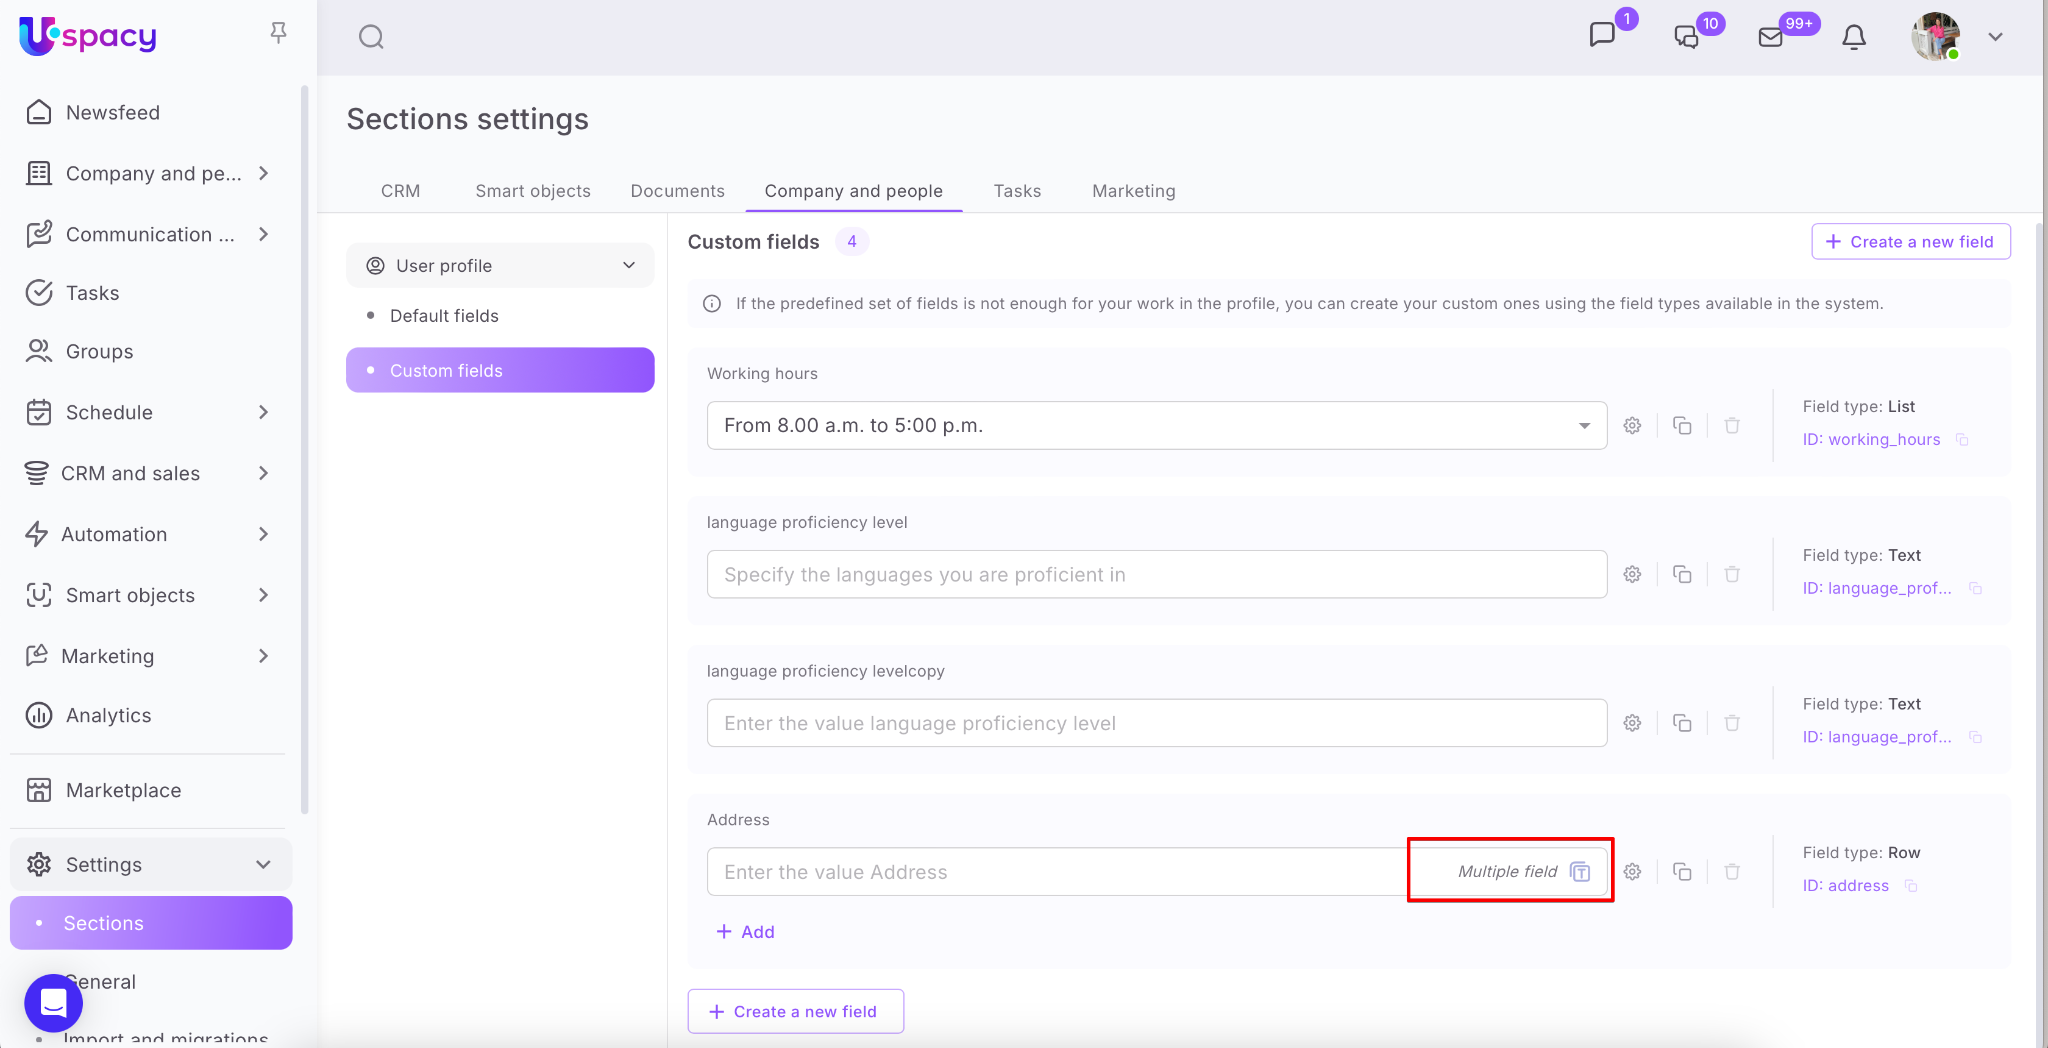
Task: Switch to the Marketing tab
Action: pos(1133,191)
